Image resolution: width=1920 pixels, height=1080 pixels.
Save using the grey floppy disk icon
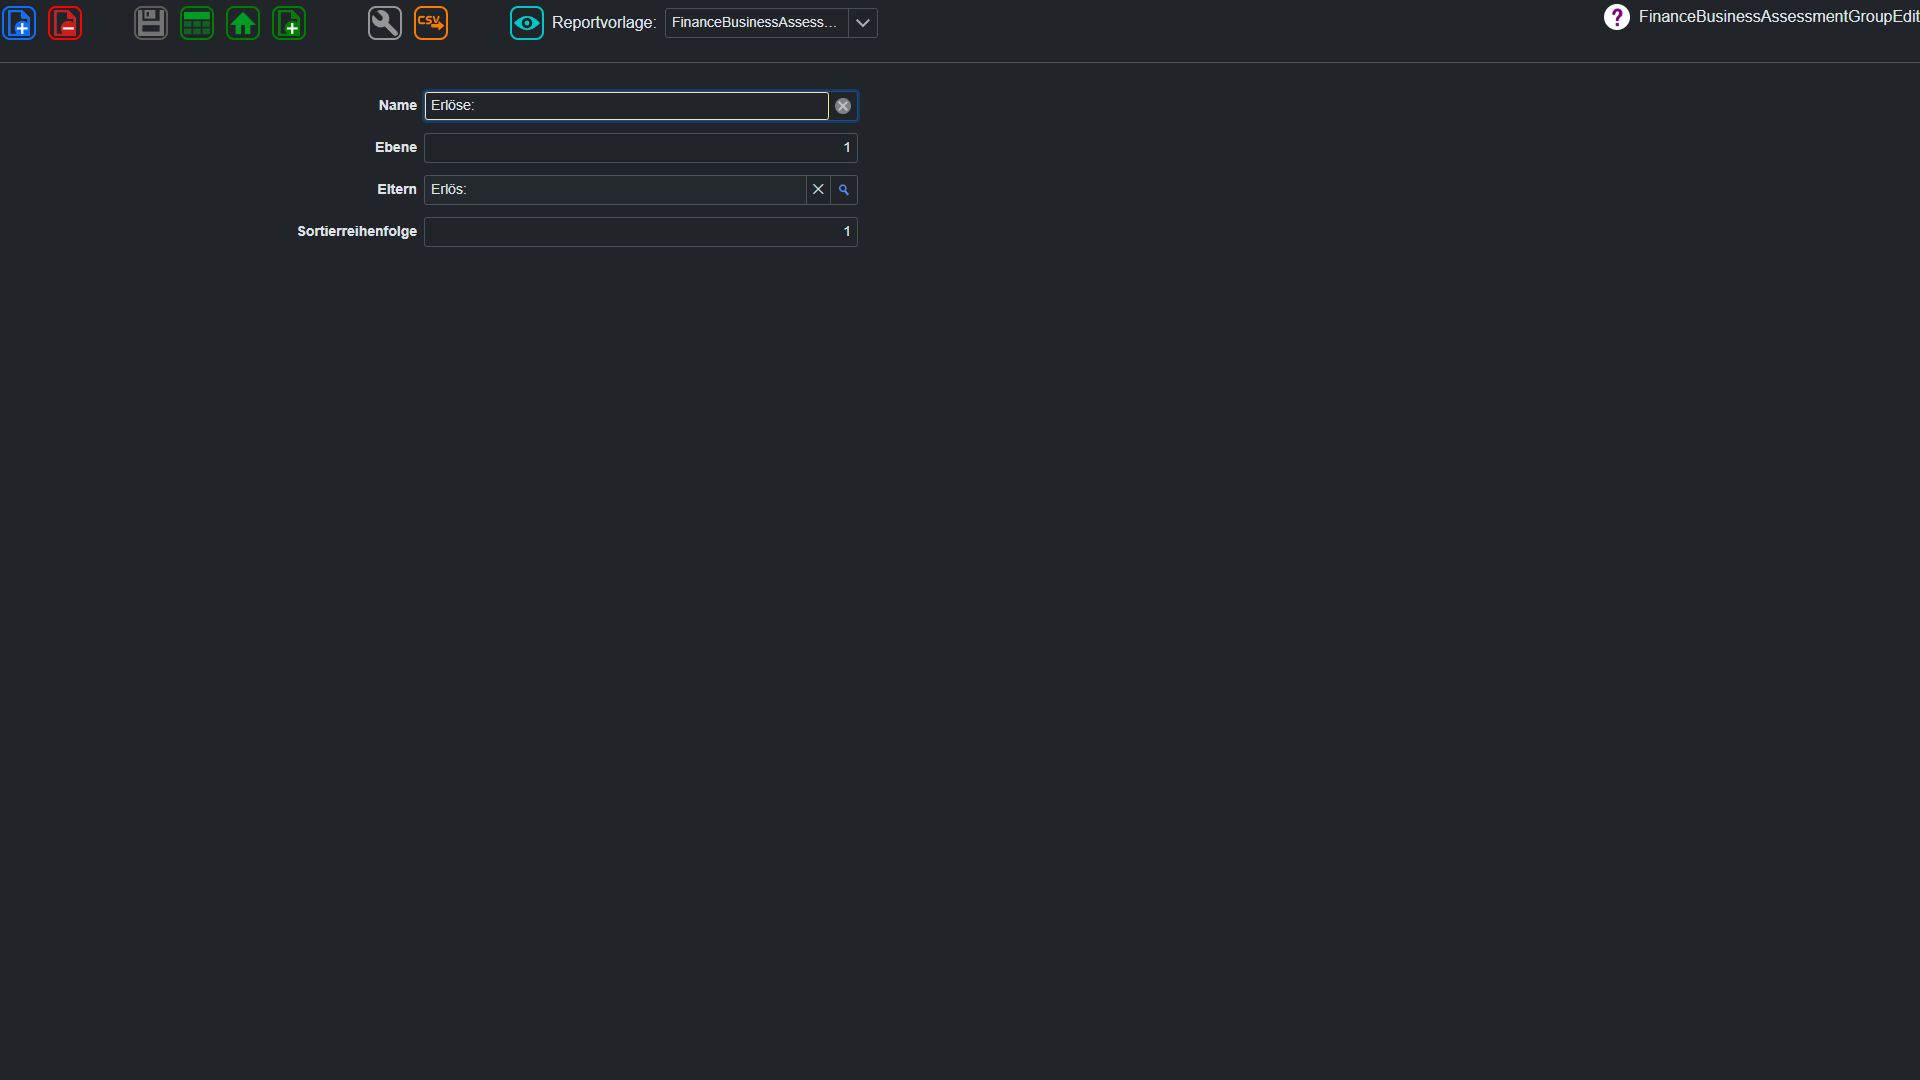pos(151,23)
